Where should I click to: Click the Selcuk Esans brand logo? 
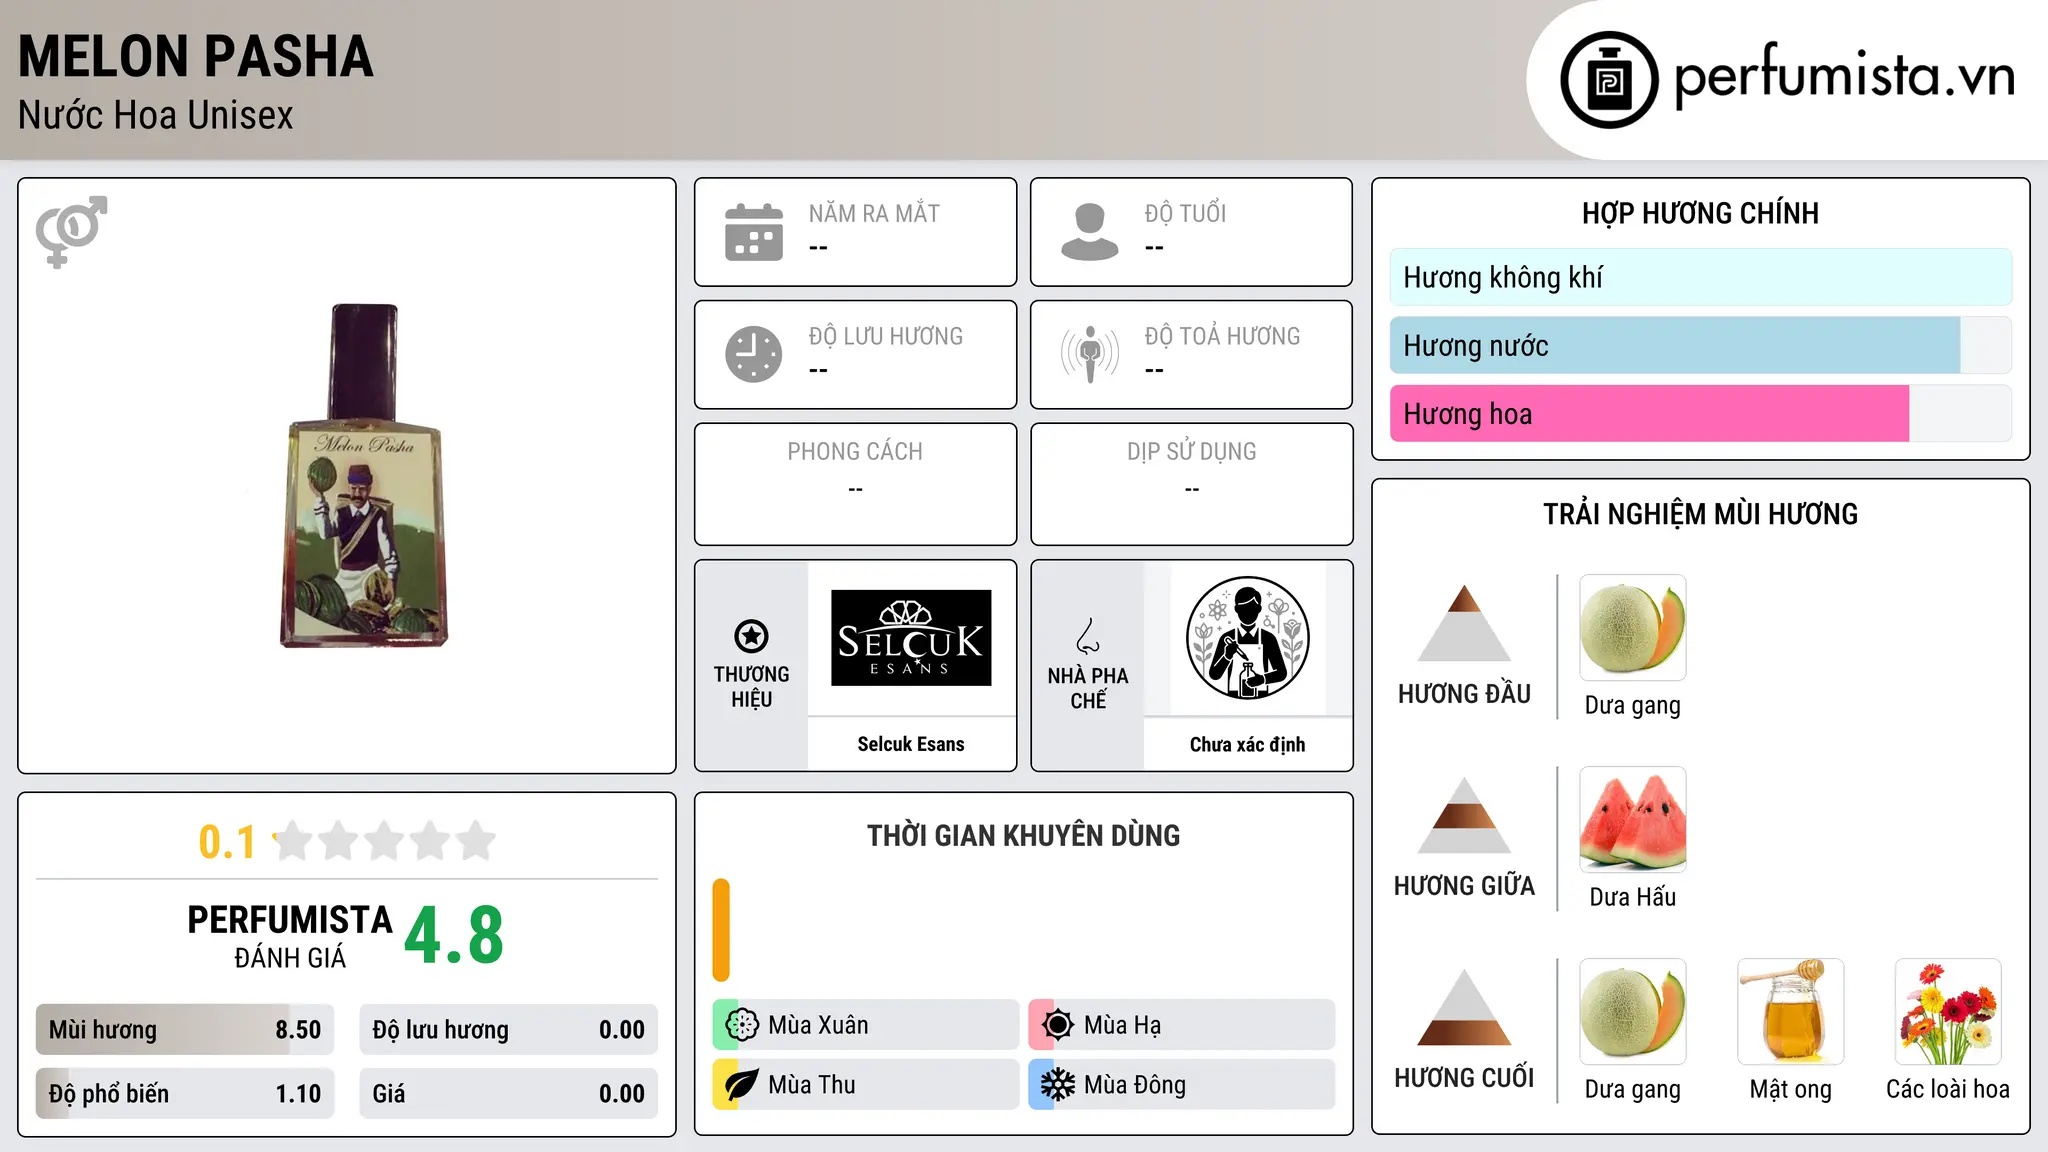click(911, 638)
